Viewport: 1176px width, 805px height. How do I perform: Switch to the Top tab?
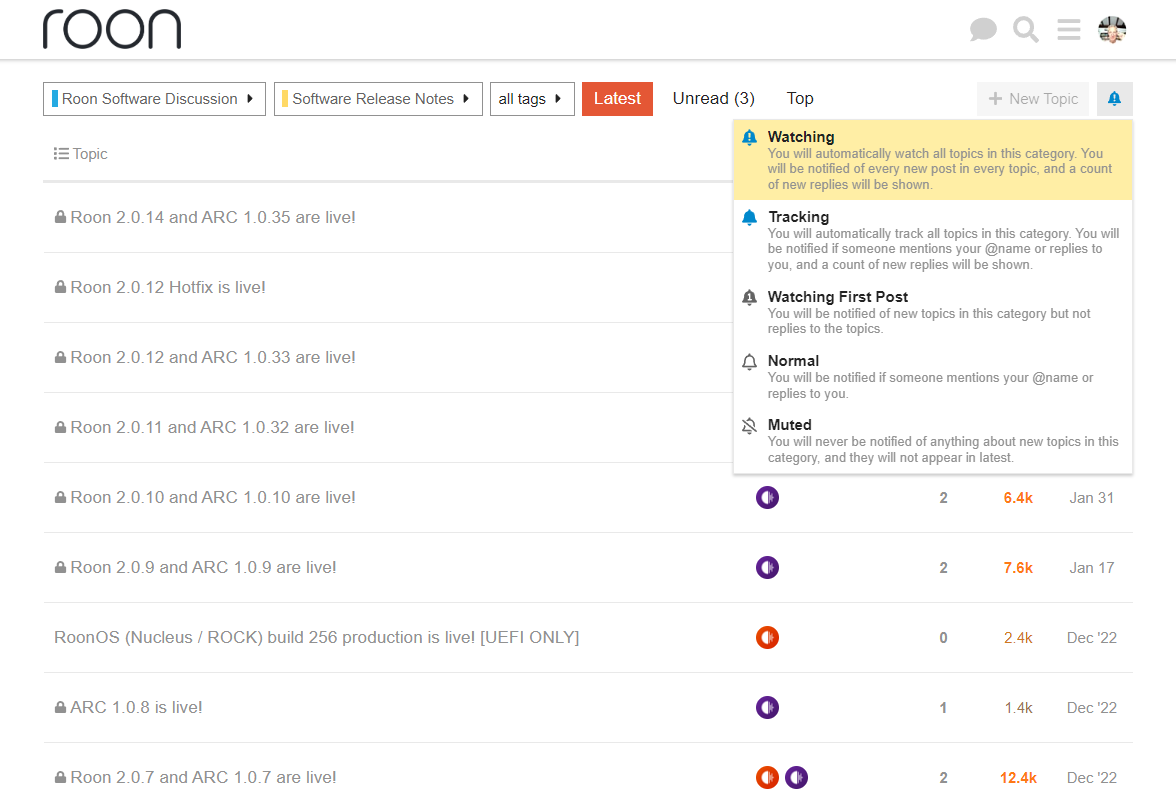[x=800, y=99]
